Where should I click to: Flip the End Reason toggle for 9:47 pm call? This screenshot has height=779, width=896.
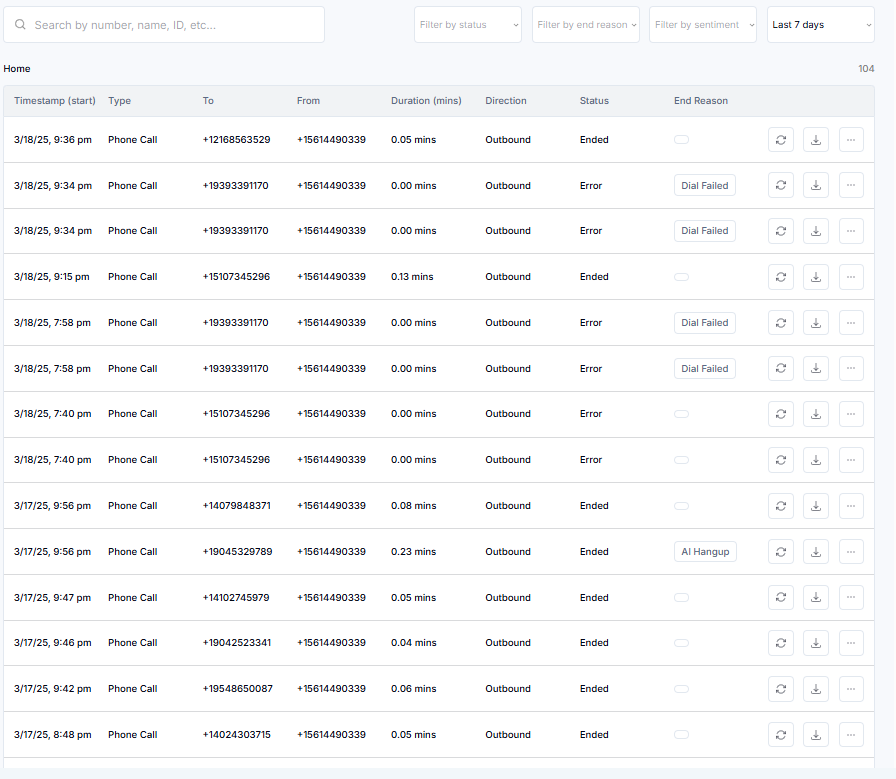point(681,597)
